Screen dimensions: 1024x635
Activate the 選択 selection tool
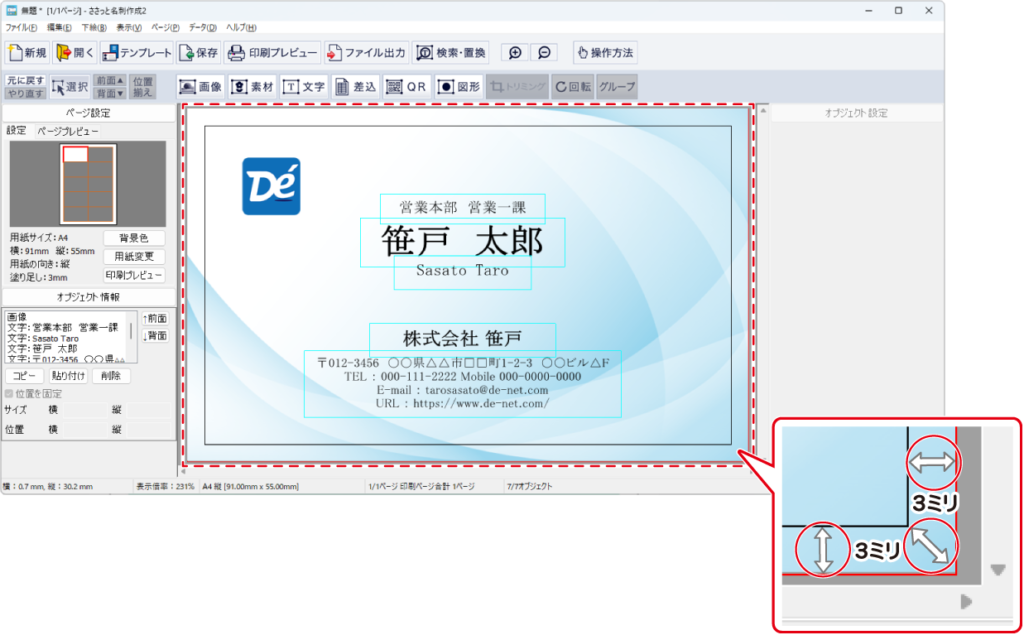tap(70, 87)
